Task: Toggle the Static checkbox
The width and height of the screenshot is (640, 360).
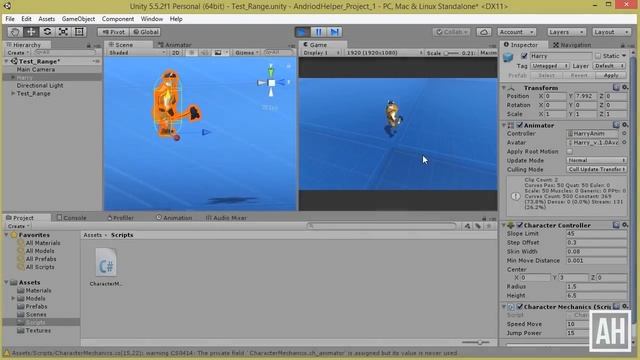Action: click(598, 56)
